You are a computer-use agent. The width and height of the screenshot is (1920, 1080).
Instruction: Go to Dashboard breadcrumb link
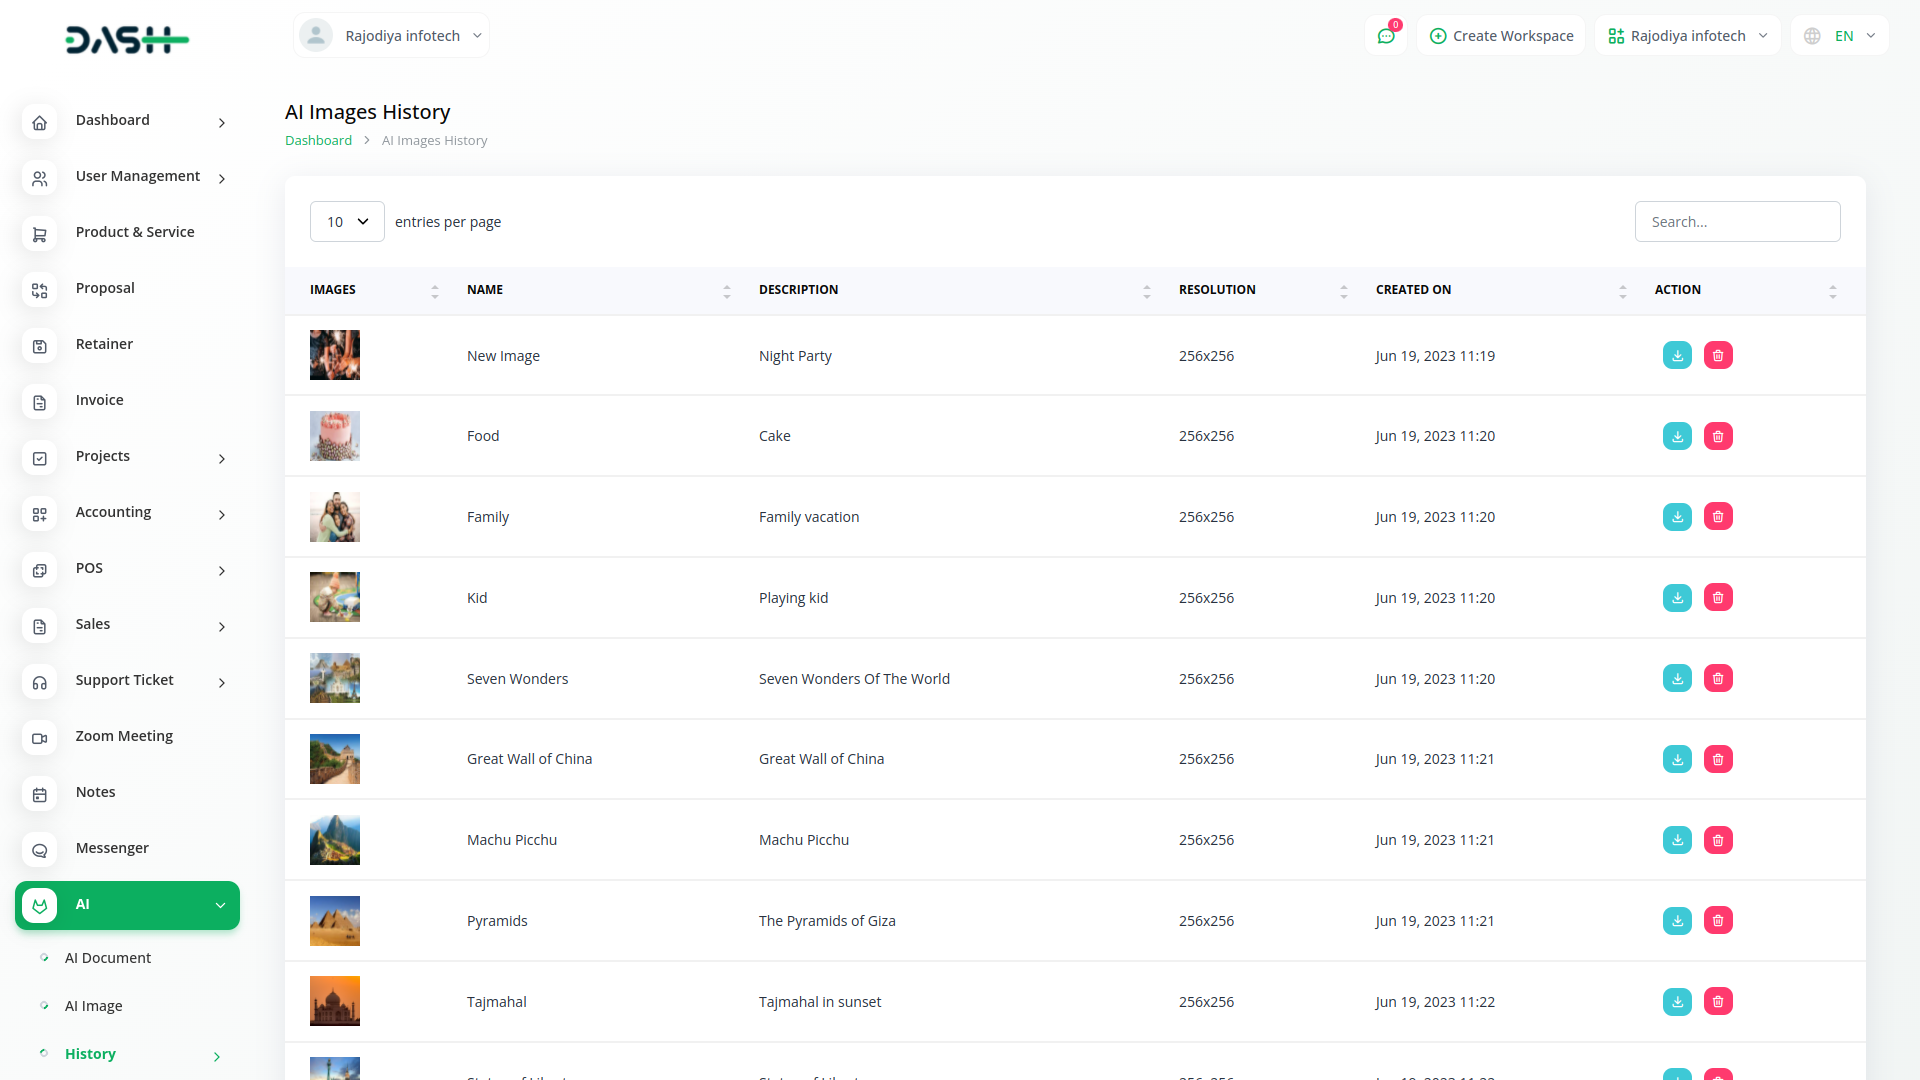(x=318, y=141)
